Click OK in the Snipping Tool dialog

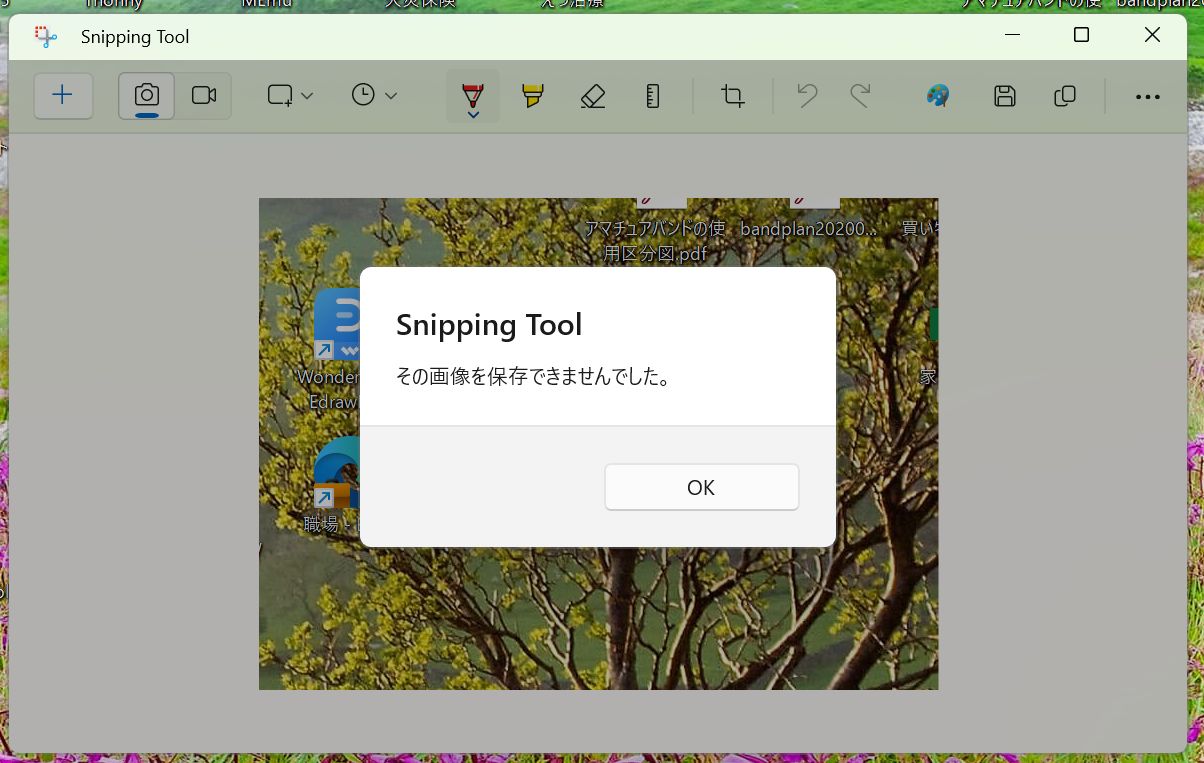click(701, 487)
